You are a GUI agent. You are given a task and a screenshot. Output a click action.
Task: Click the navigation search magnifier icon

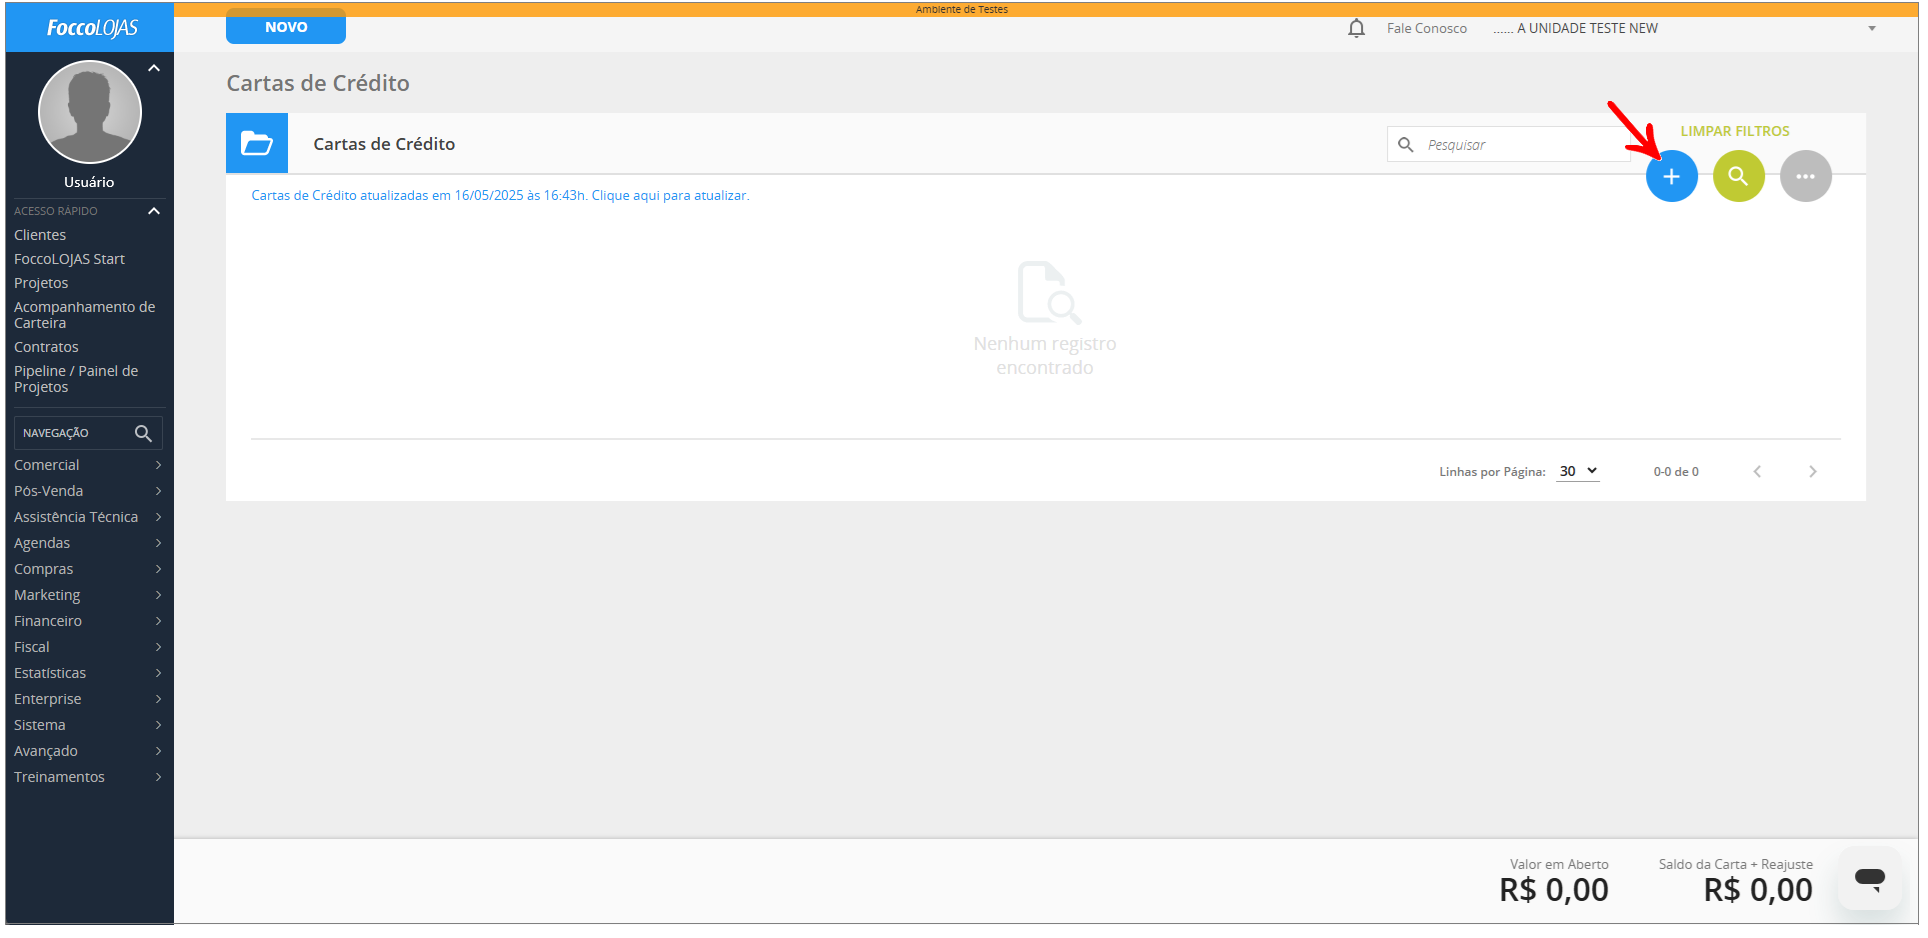click(143, 433)
